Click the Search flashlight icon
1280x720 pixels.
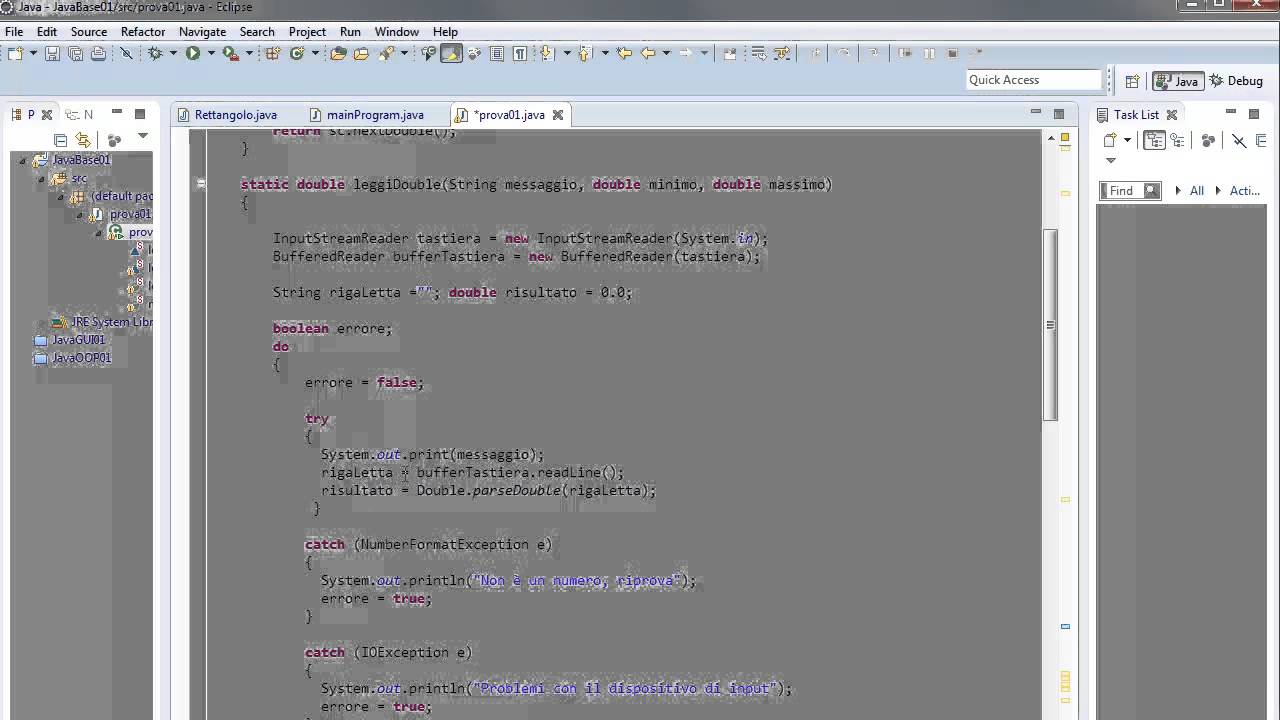[x=387, y=53]
